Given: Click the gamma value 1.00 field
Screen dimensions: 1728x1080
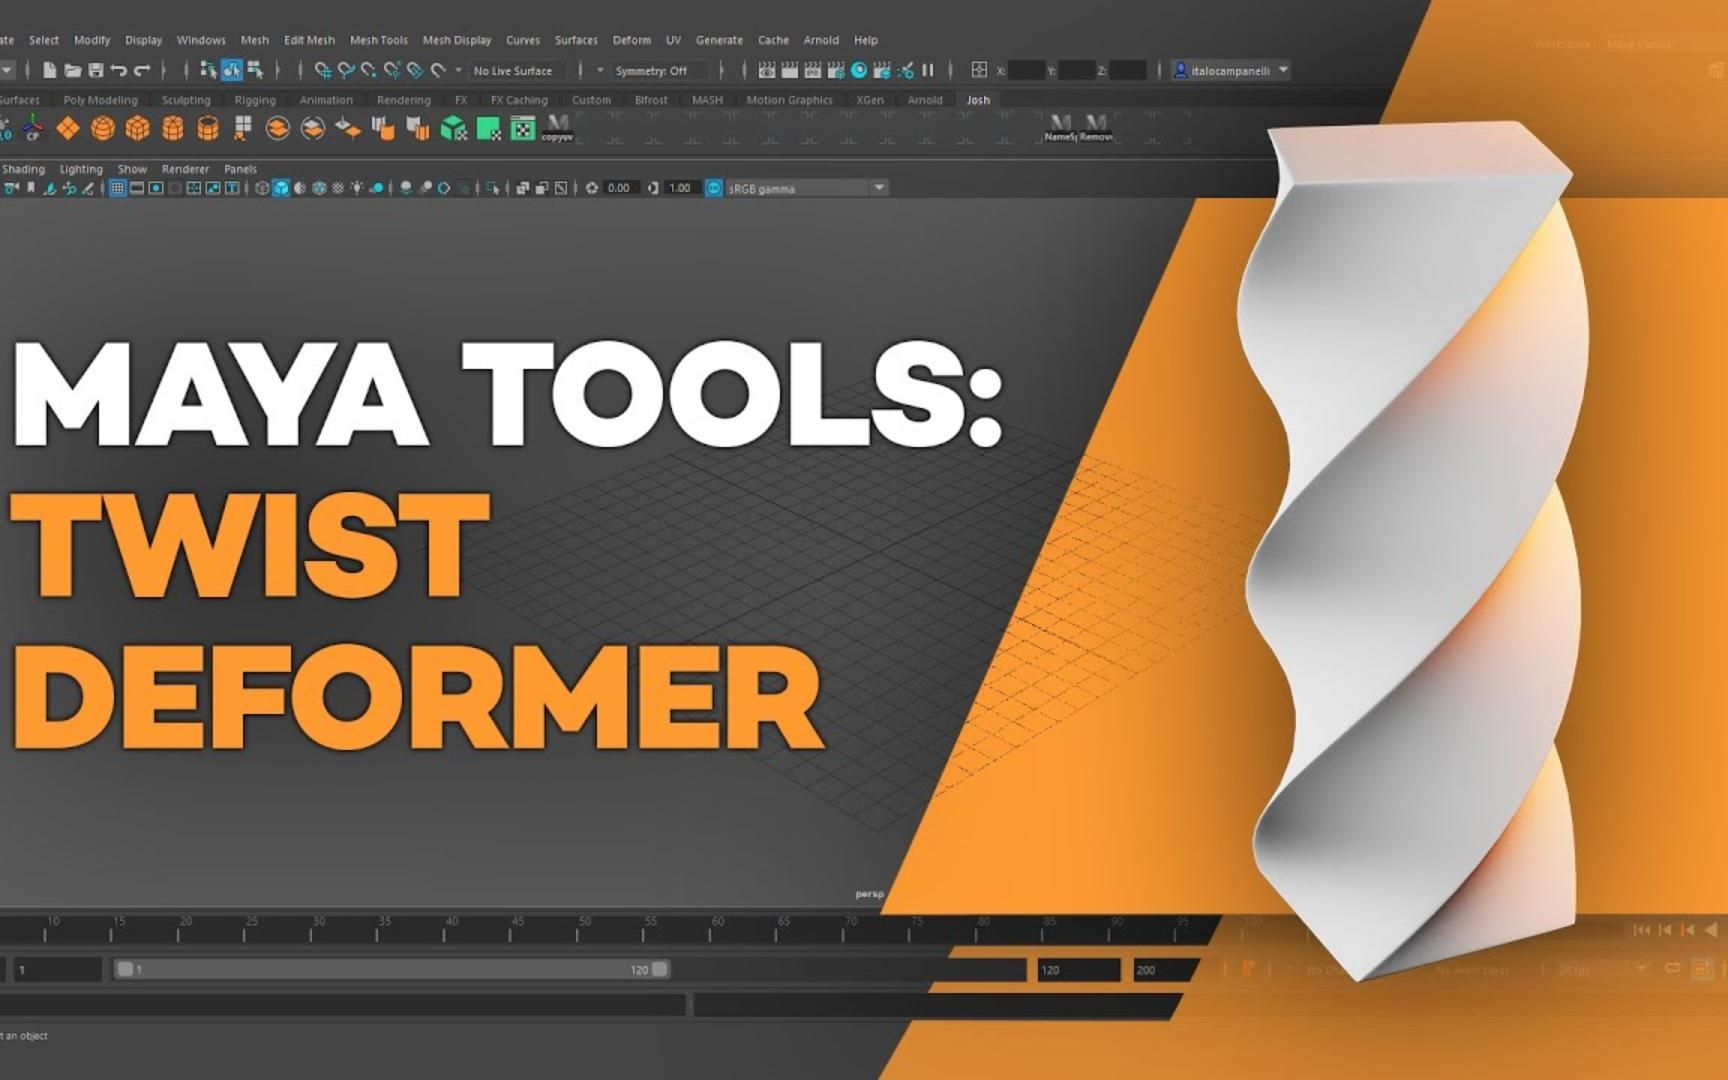Looking at the screenshot, I should [680, 188].
